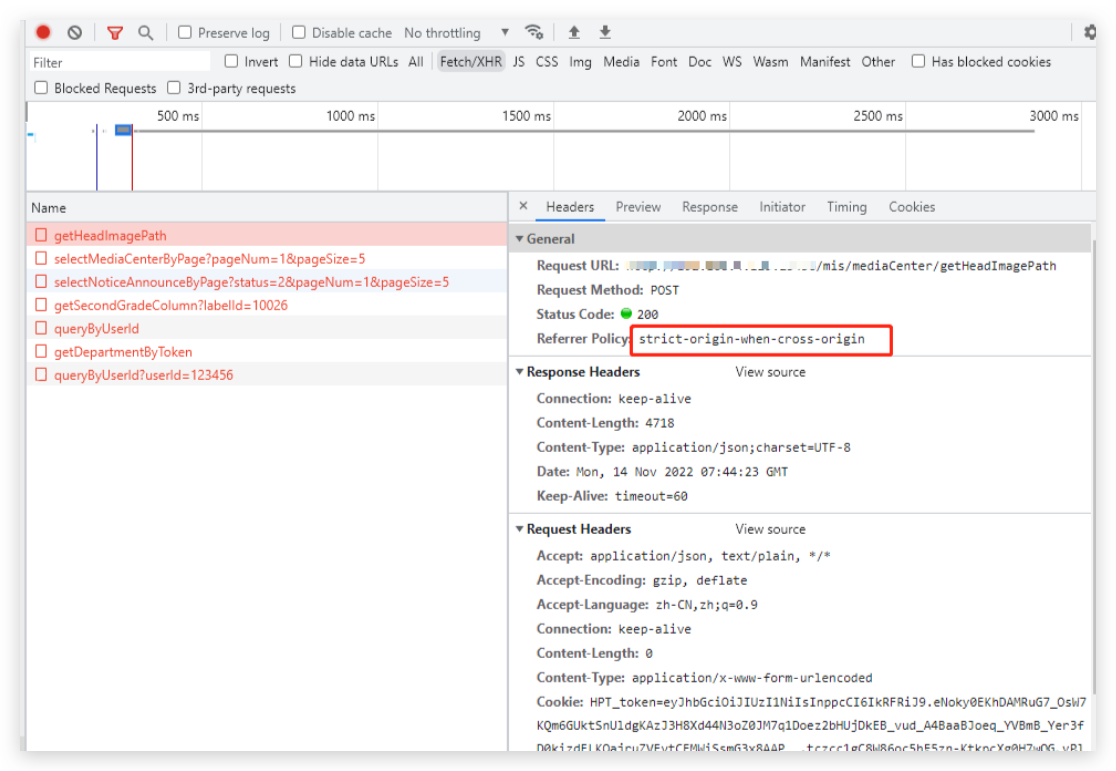
Task: Click the Content-Length 4718 value
Action: pos(659,423)
